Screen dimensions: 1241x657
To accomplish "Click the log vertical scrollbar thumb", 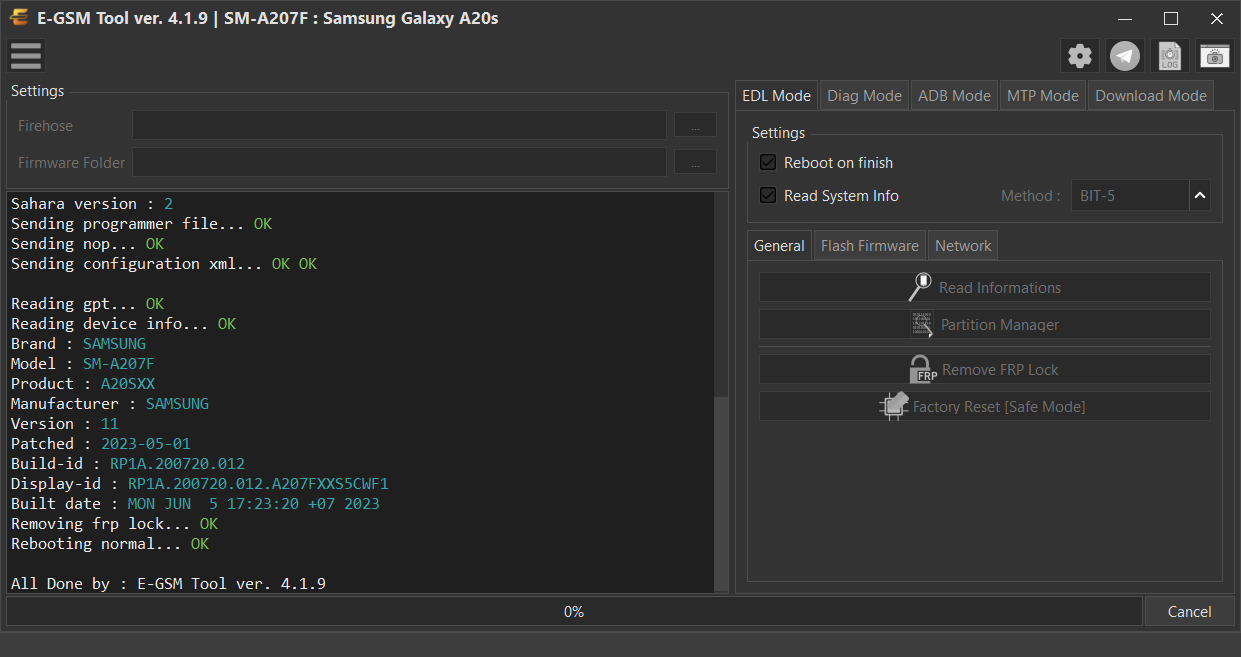I will [721, 492].
